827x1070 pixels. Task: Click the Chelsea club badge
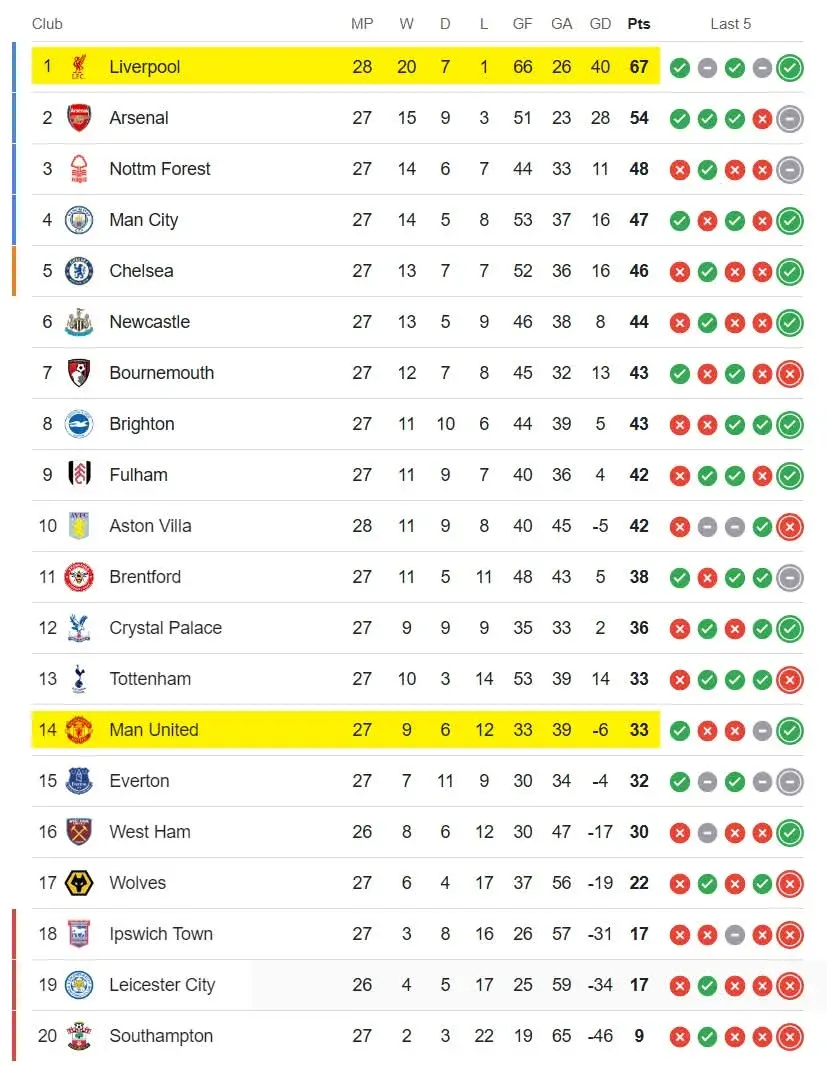[79, 271]
